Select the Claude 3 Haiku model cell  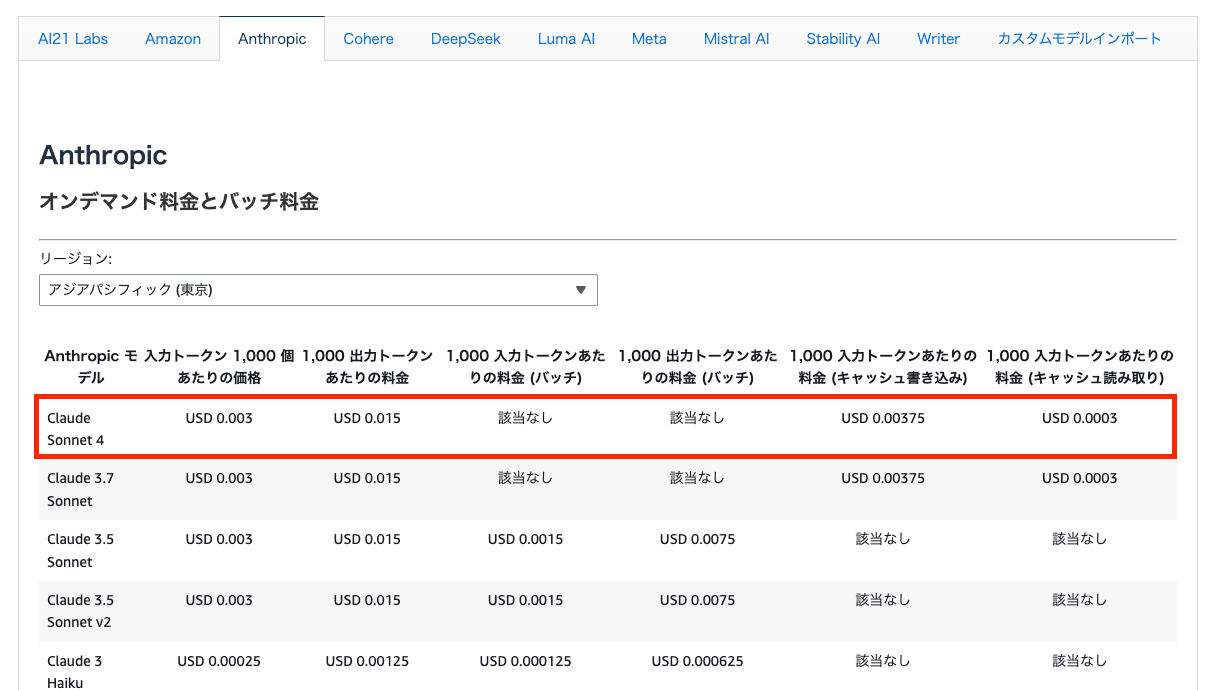(x=74, y=671)
